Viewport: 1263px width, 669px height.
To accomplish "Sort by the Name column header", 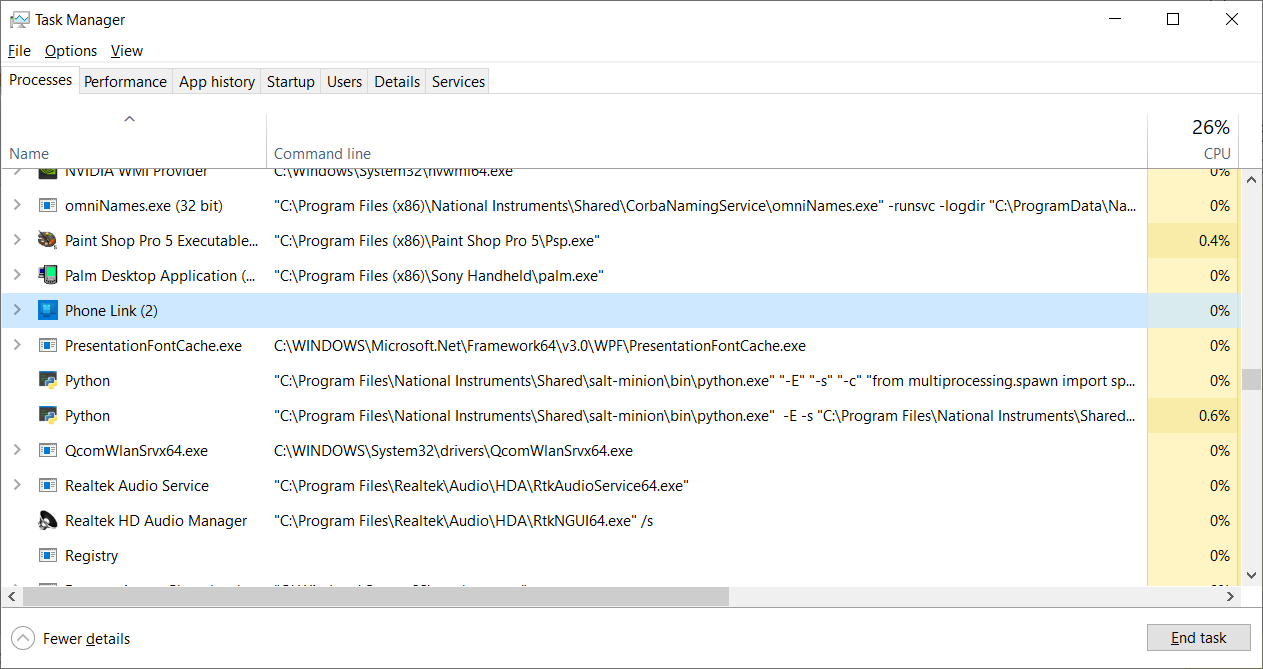I will 133,140.
